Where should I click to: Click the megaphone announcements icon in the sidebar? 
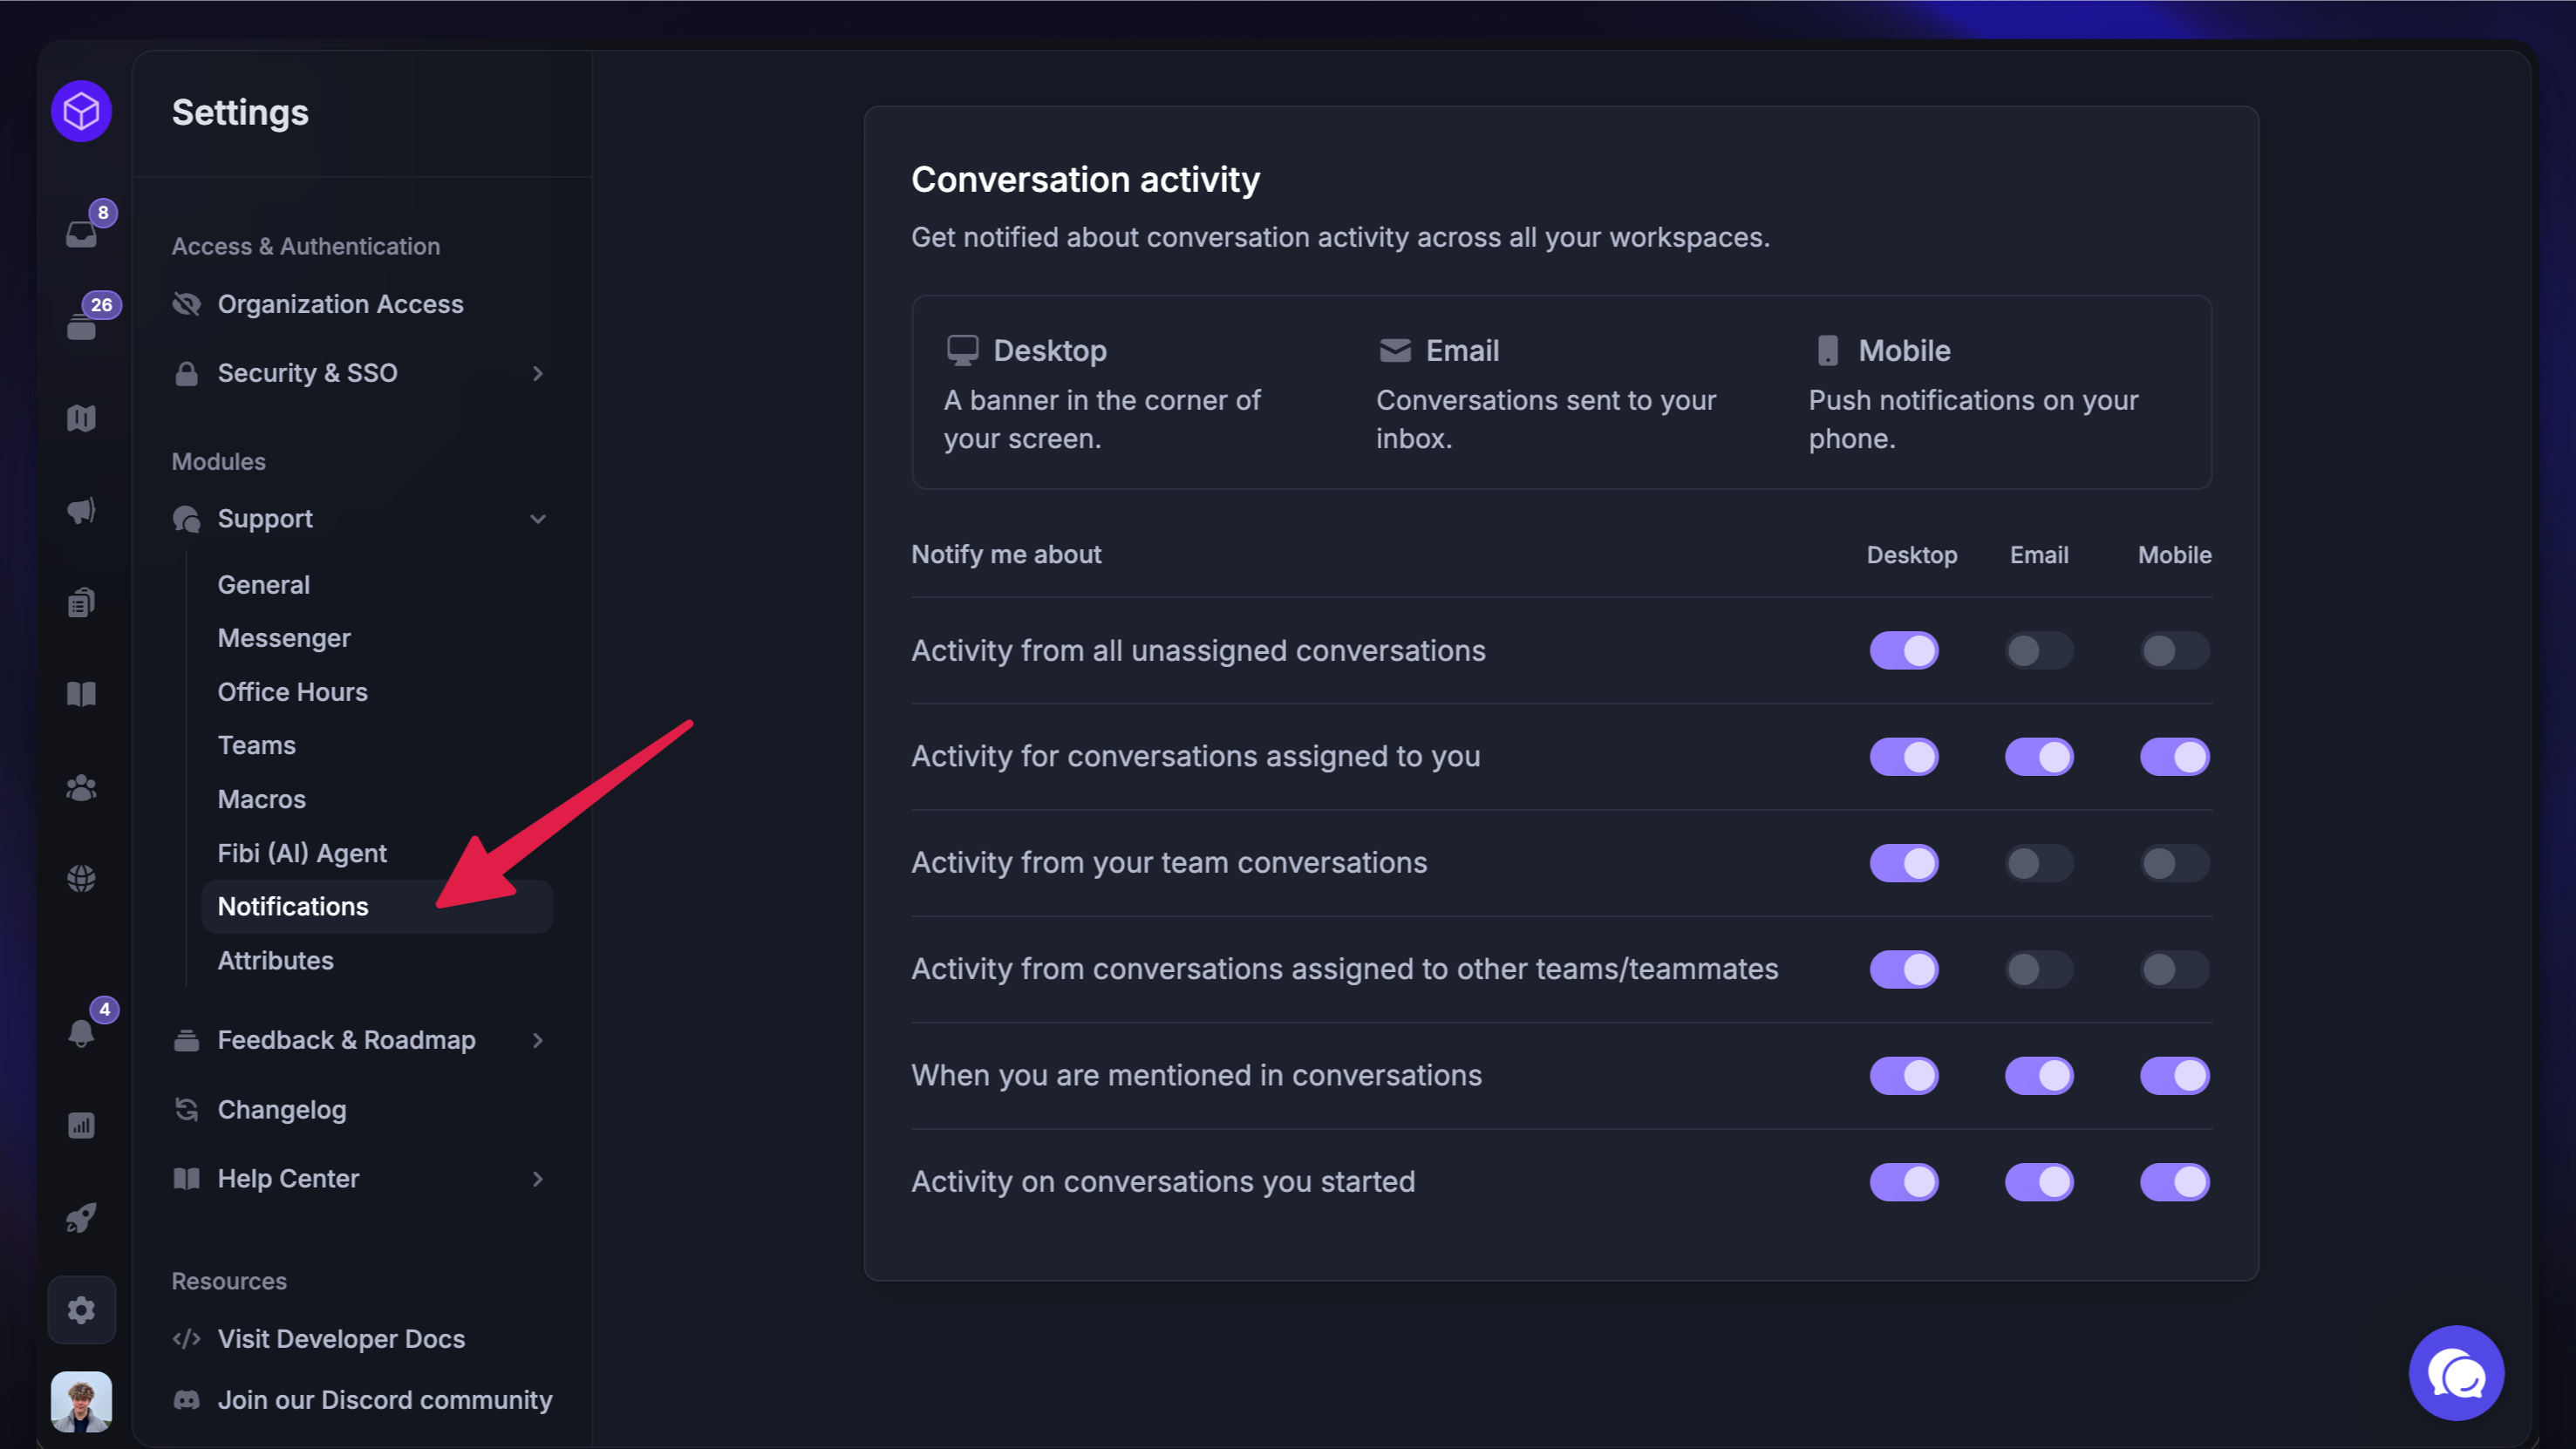coord(82,511)
